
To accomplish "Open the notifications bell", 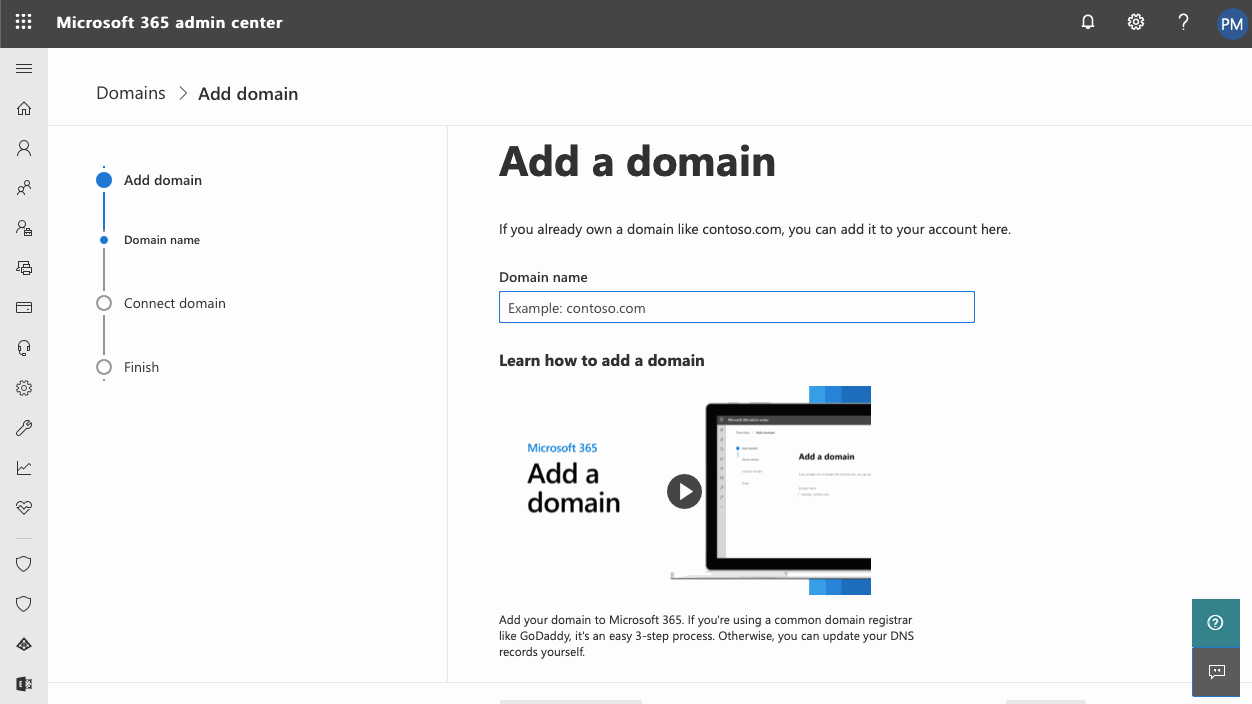I will tap(1088, 22).
